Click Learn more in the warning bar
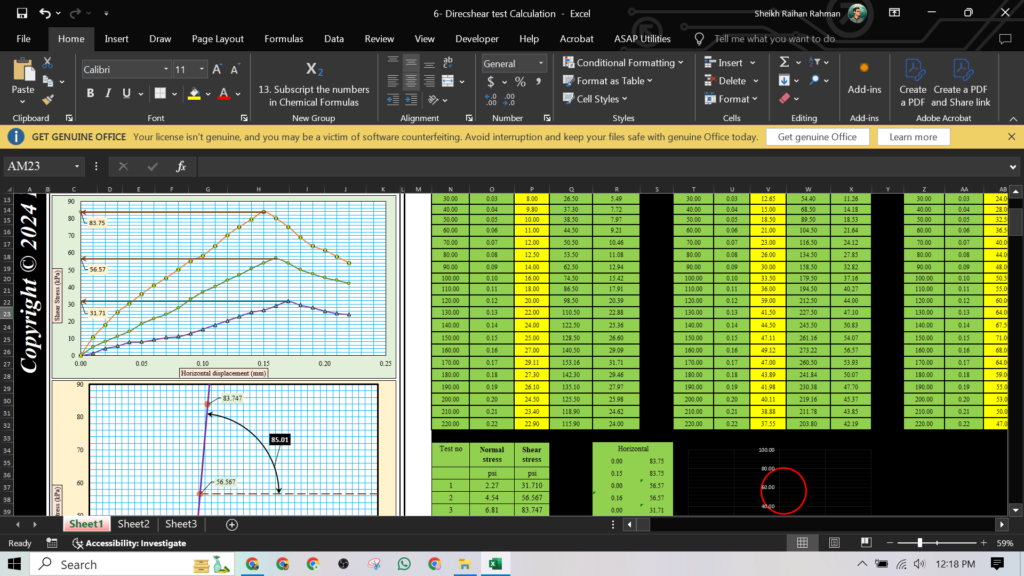Viewport: 1024px width, 576px height. 913,137
